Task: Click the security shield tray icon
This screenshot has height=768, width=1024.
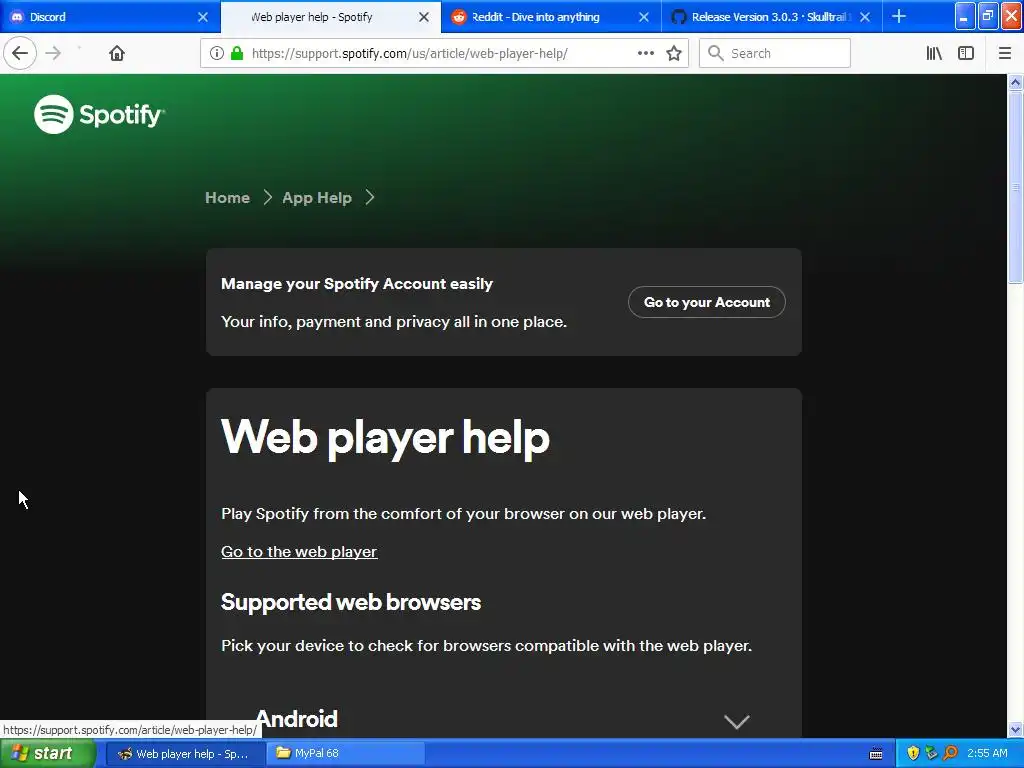Action: (913, 754)
